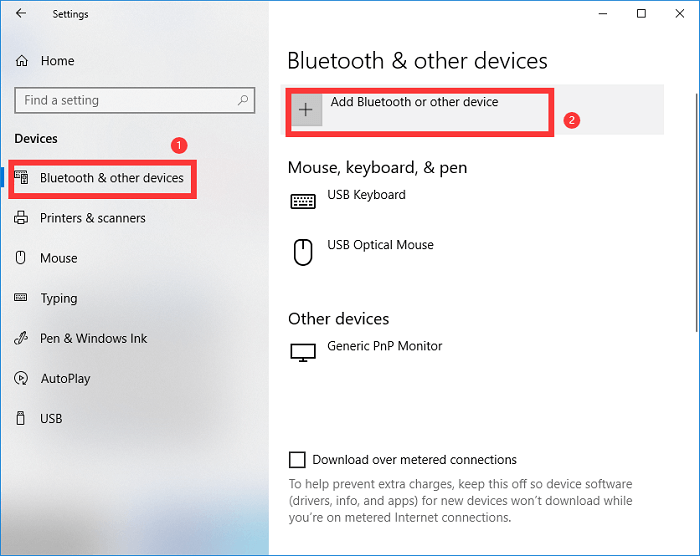Click the plus icon to add device

(307, 110)
